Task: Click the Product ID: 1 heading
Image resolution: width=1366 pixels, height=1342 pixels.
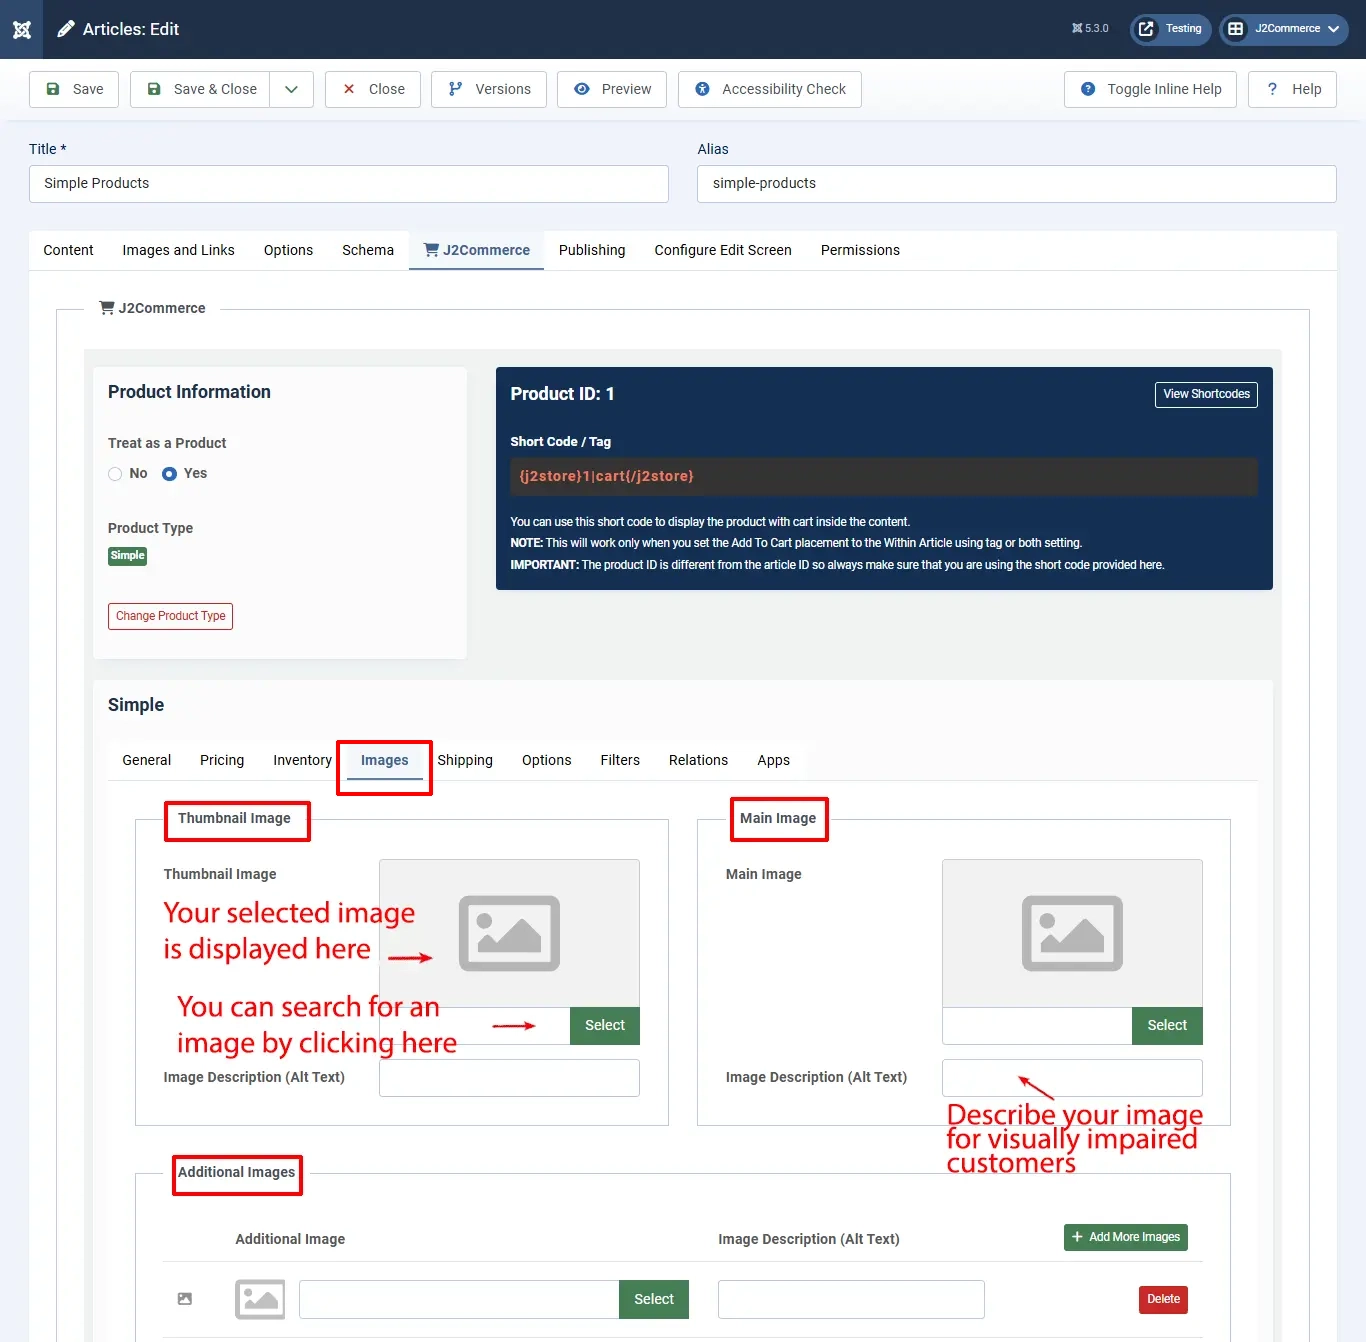Action: point(562,394)
